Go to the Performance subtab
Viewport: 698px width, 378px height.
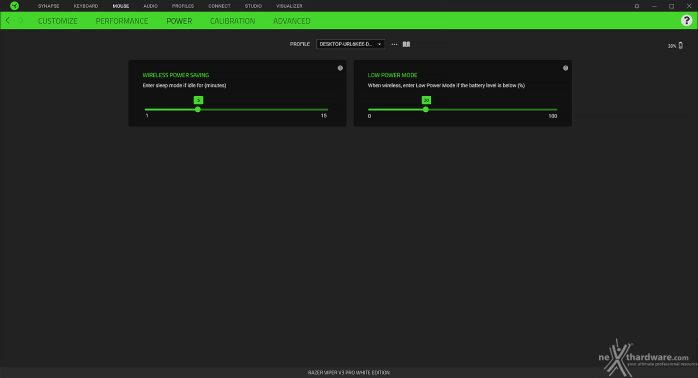click(x=122, y=21)
